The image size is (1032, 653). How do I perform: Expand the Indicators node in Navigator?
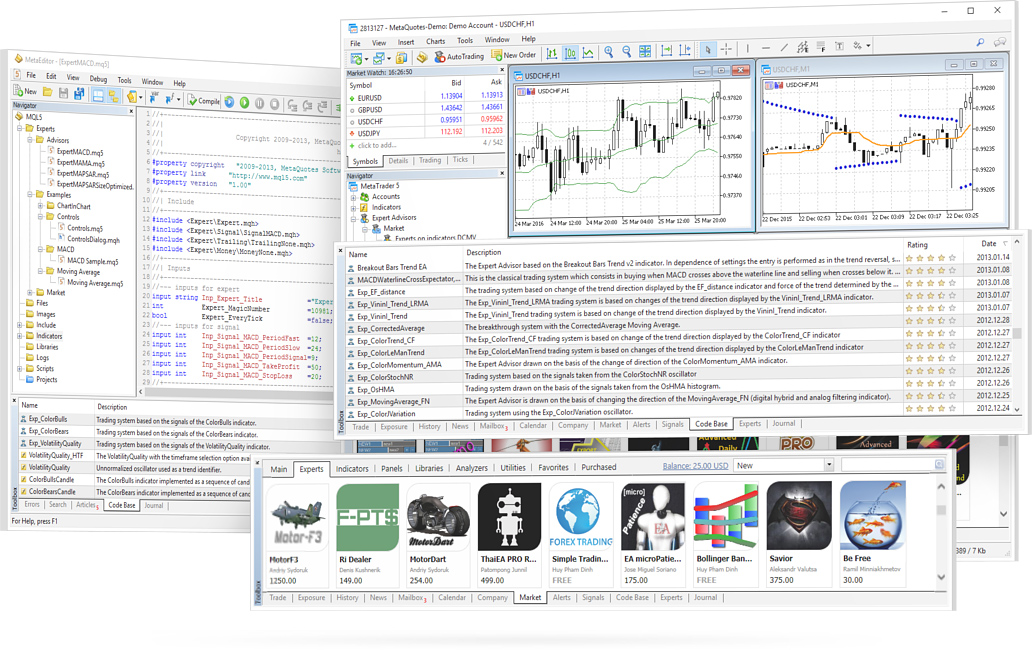(x=354, y=208)
